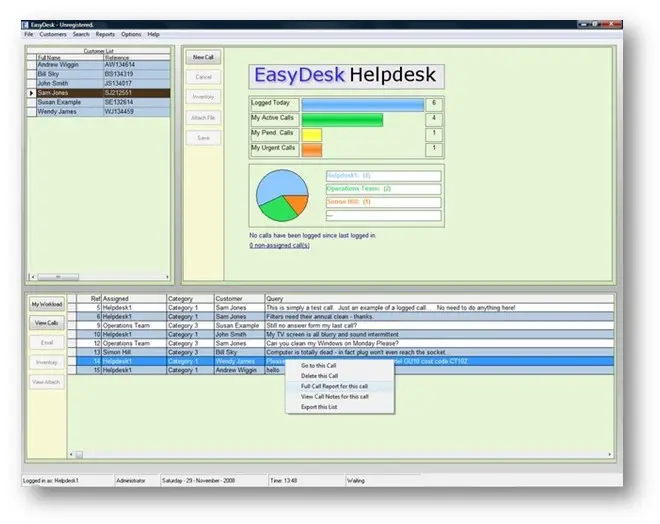
Task: Open the 0 non-assigned call(s) link
Action: pos(279,245)
